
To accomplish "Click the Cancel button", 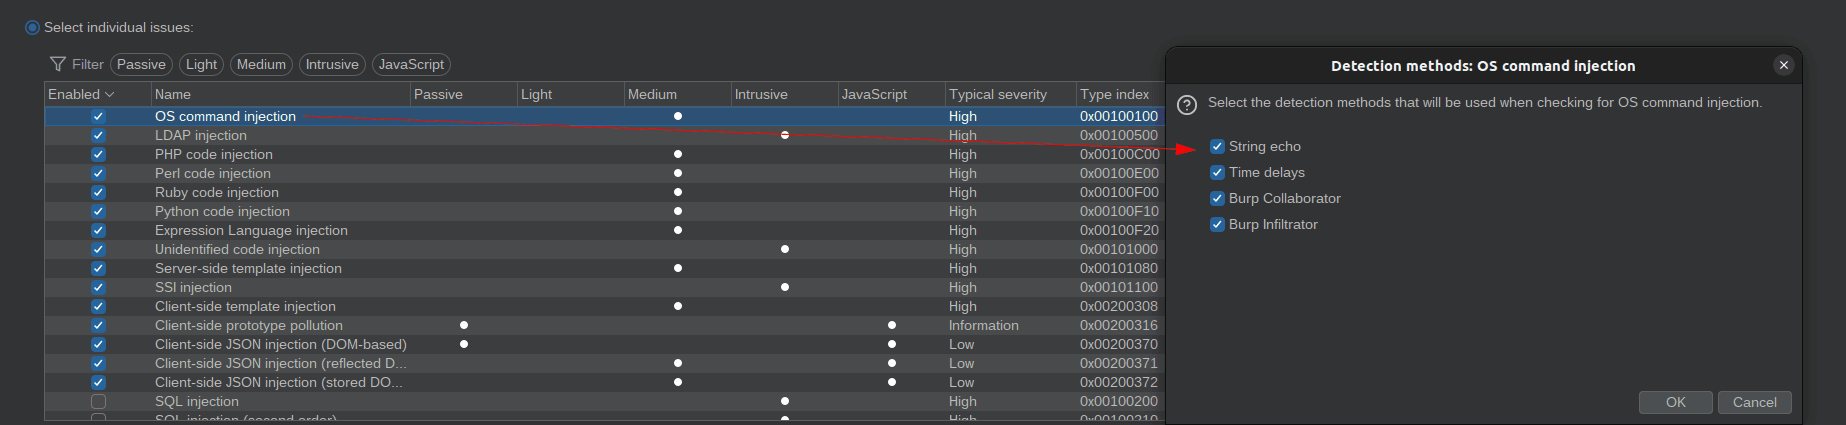I will point(1755,402).
